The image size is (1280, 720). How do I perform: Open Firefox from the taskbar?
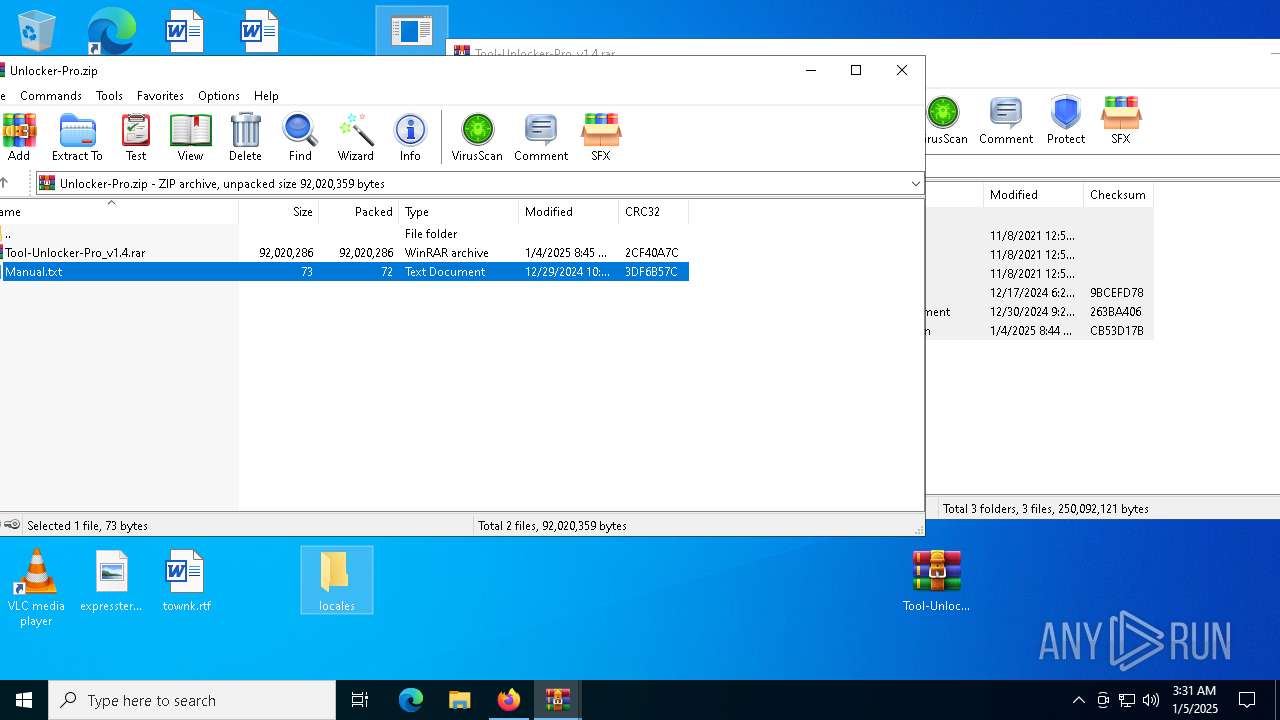(x=509, y=700)
